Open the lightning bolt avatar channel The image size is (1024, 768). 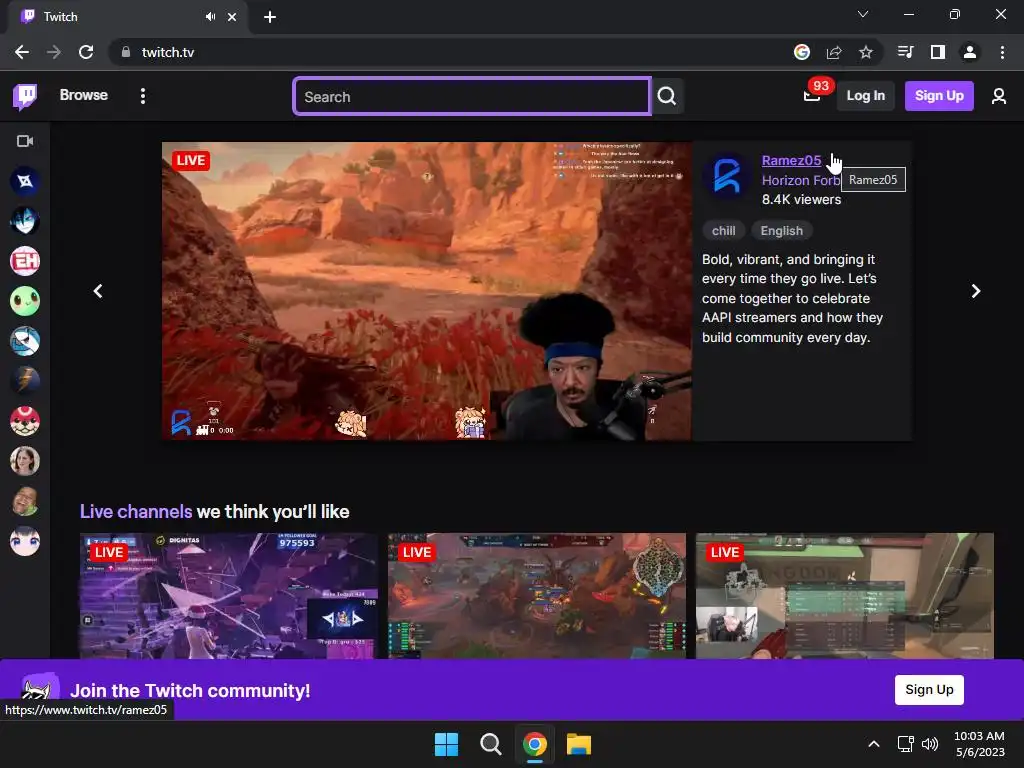point(25,381)
